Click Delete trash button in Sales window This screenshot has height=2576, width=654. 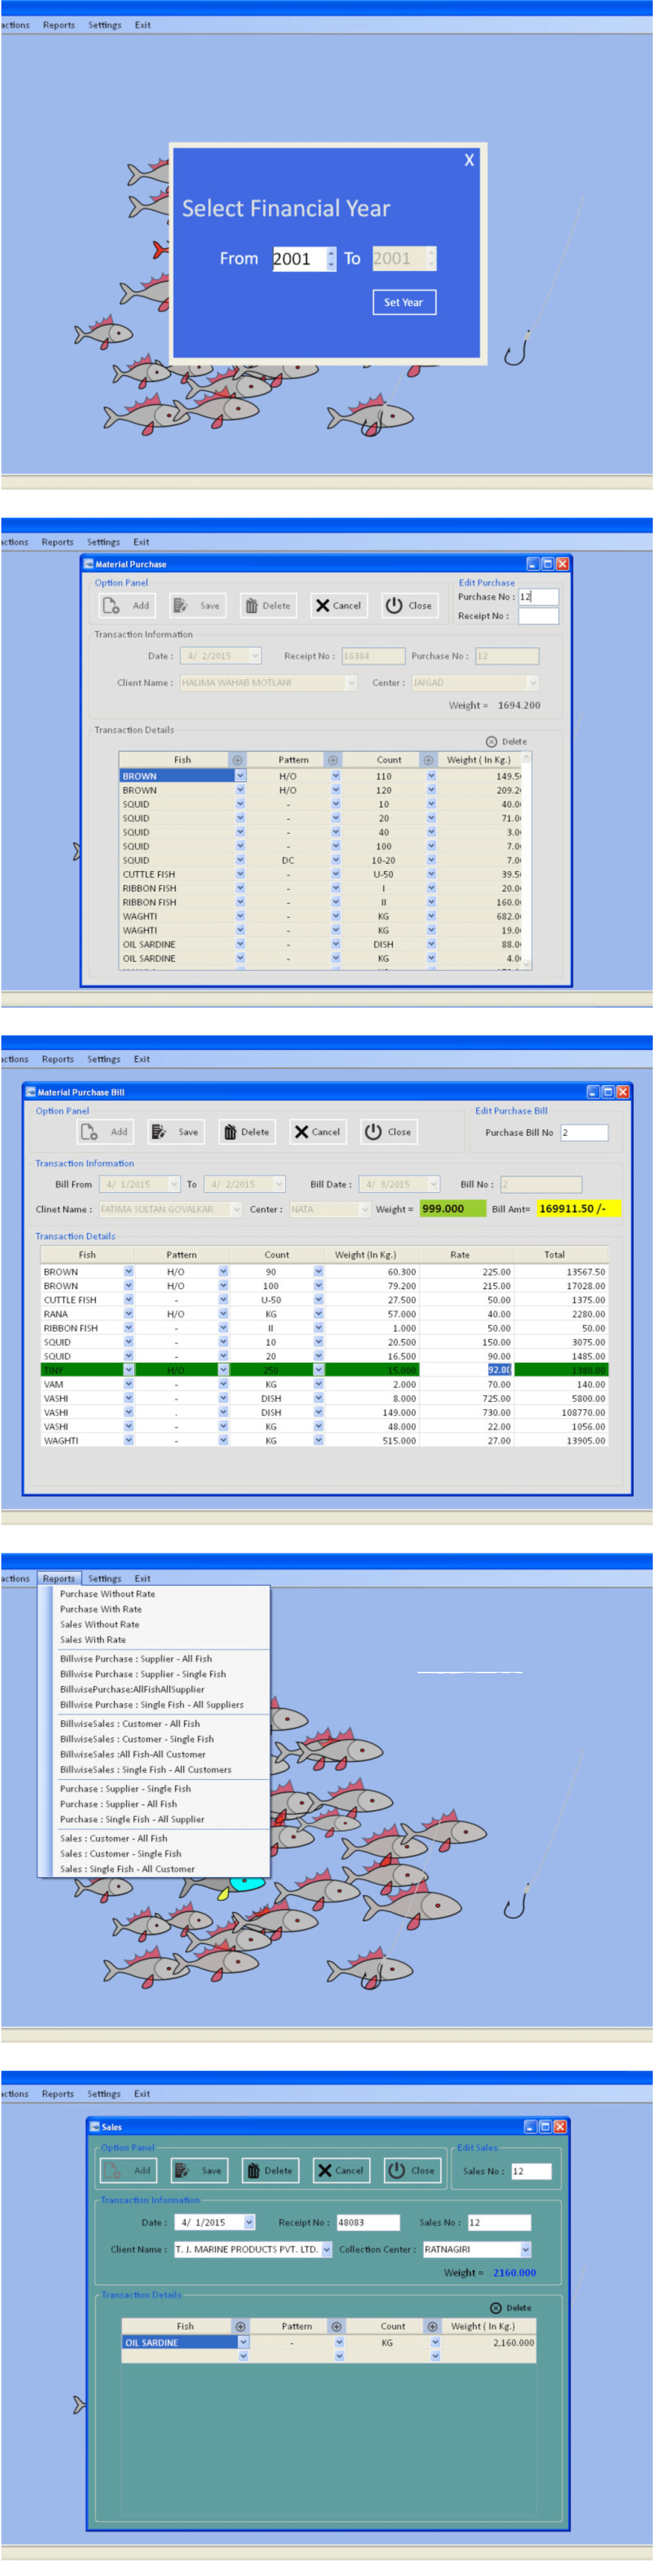[270, 2171]
